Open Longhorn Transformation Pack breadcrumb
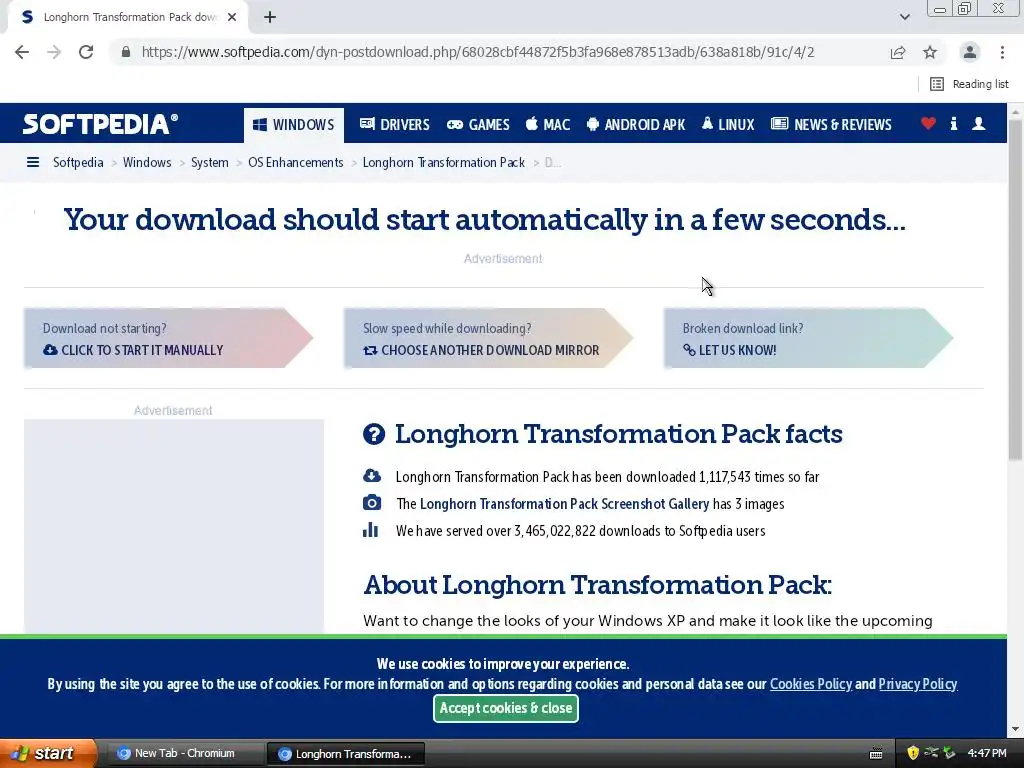1024x768 pixels. pyautogui.click(x=443, y=162)
